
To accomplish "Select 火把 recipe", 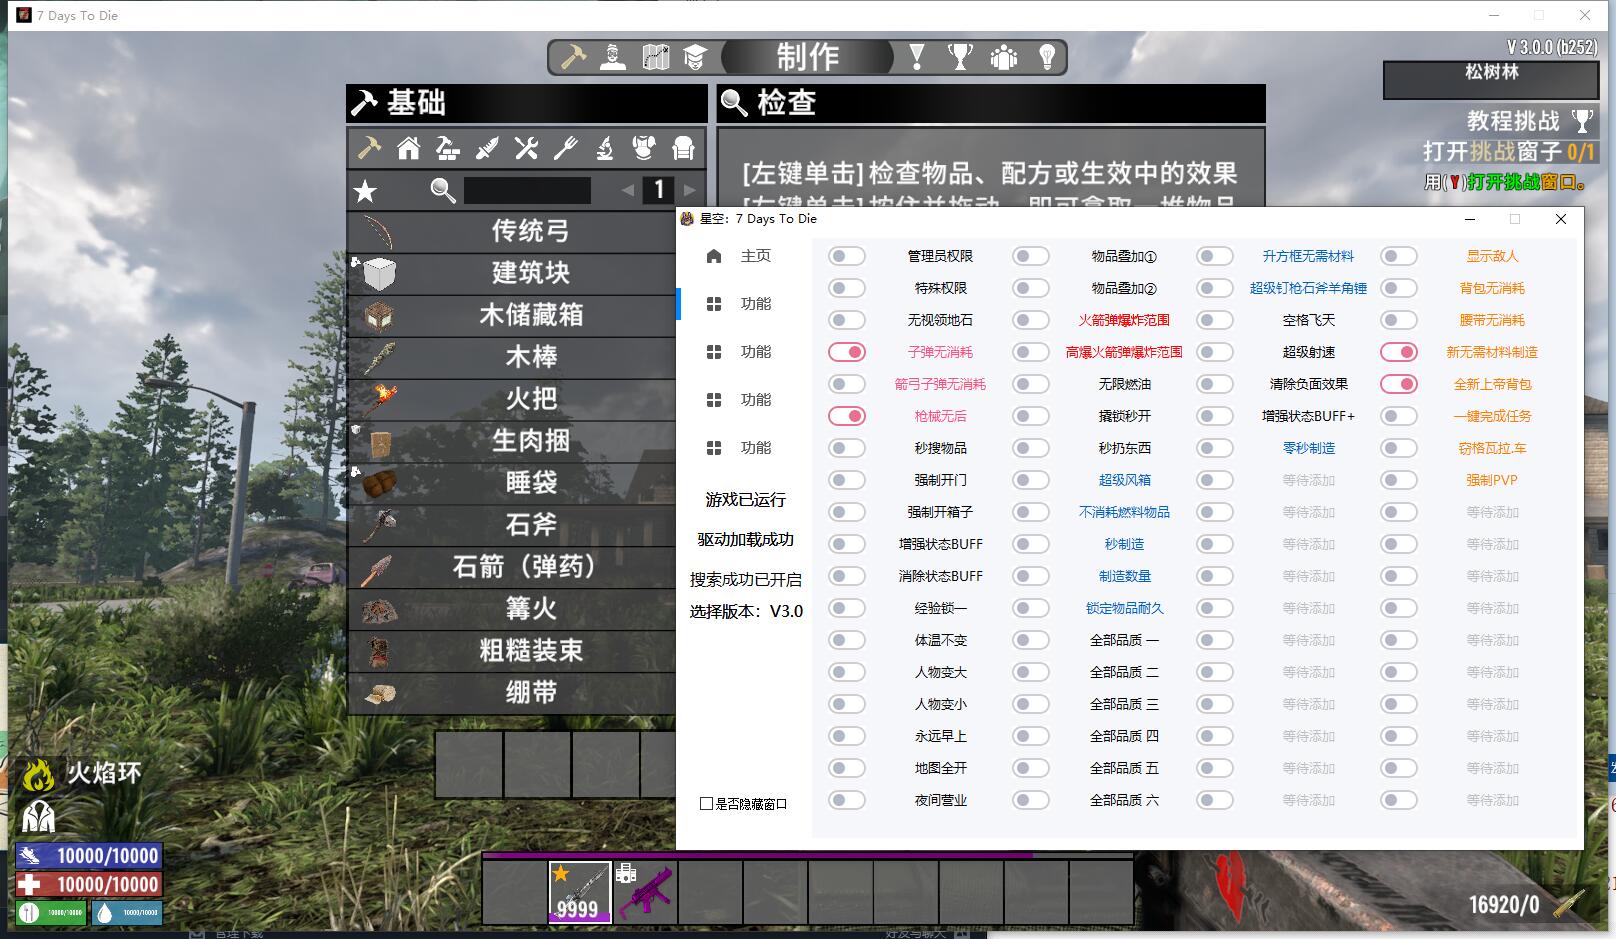I will click(512, 399).
